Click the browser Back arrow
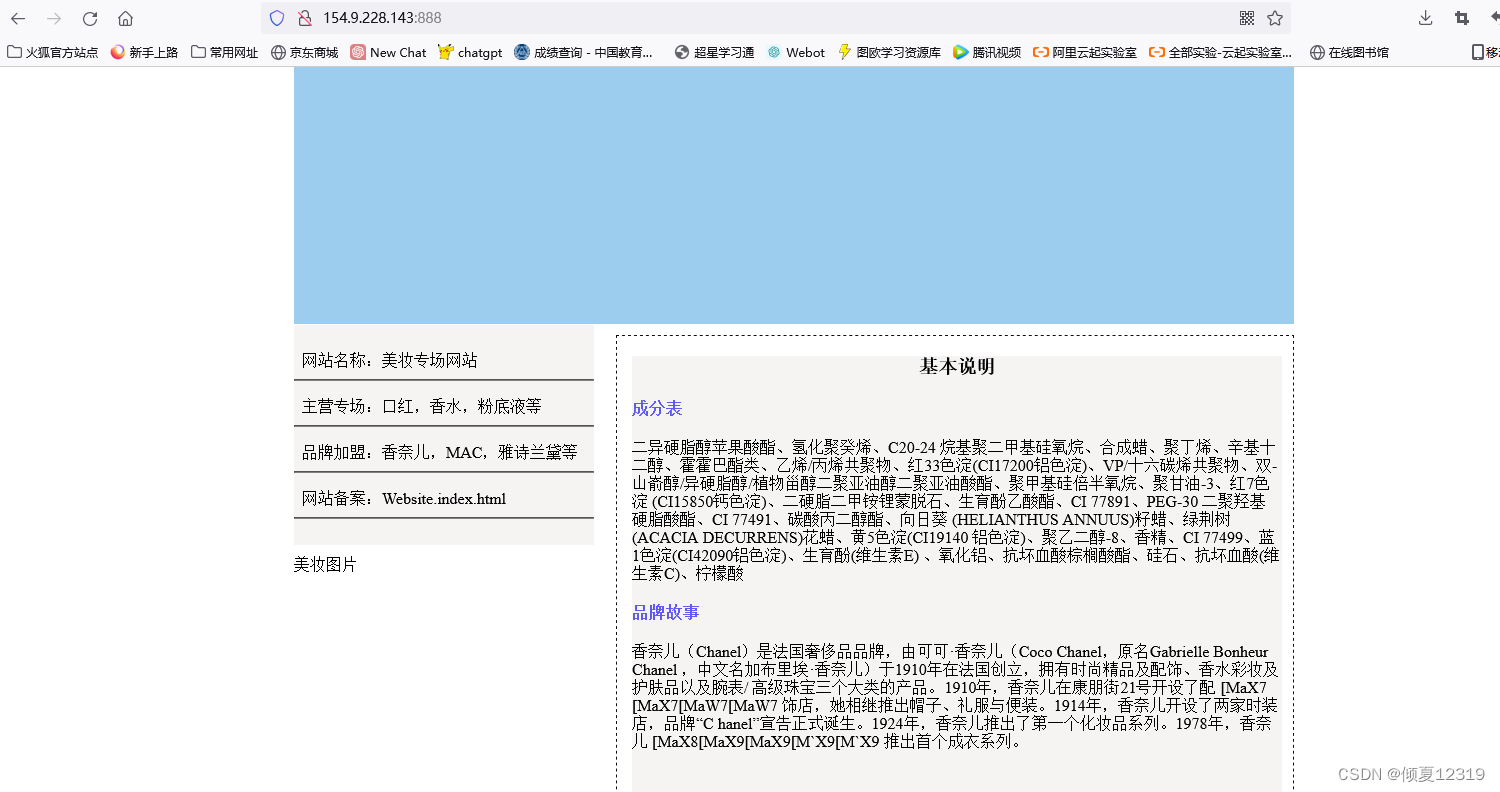The height and width of the screenshot is (792, 1500). tap(18, 18)
